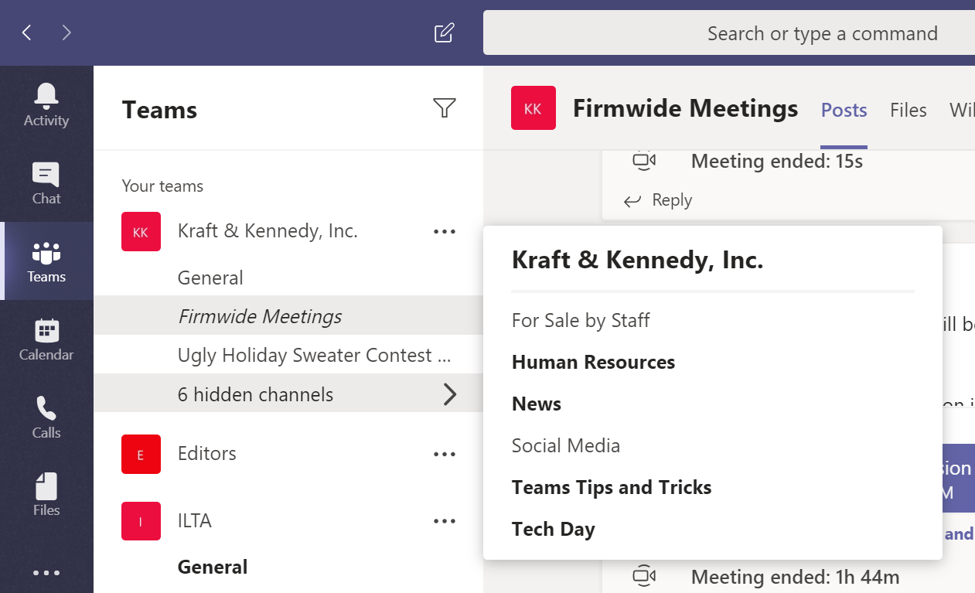The width and height of the screenshot is (975, 593).
Task: Click Reply under the ended meeting
Action: [x=658, y=200]
